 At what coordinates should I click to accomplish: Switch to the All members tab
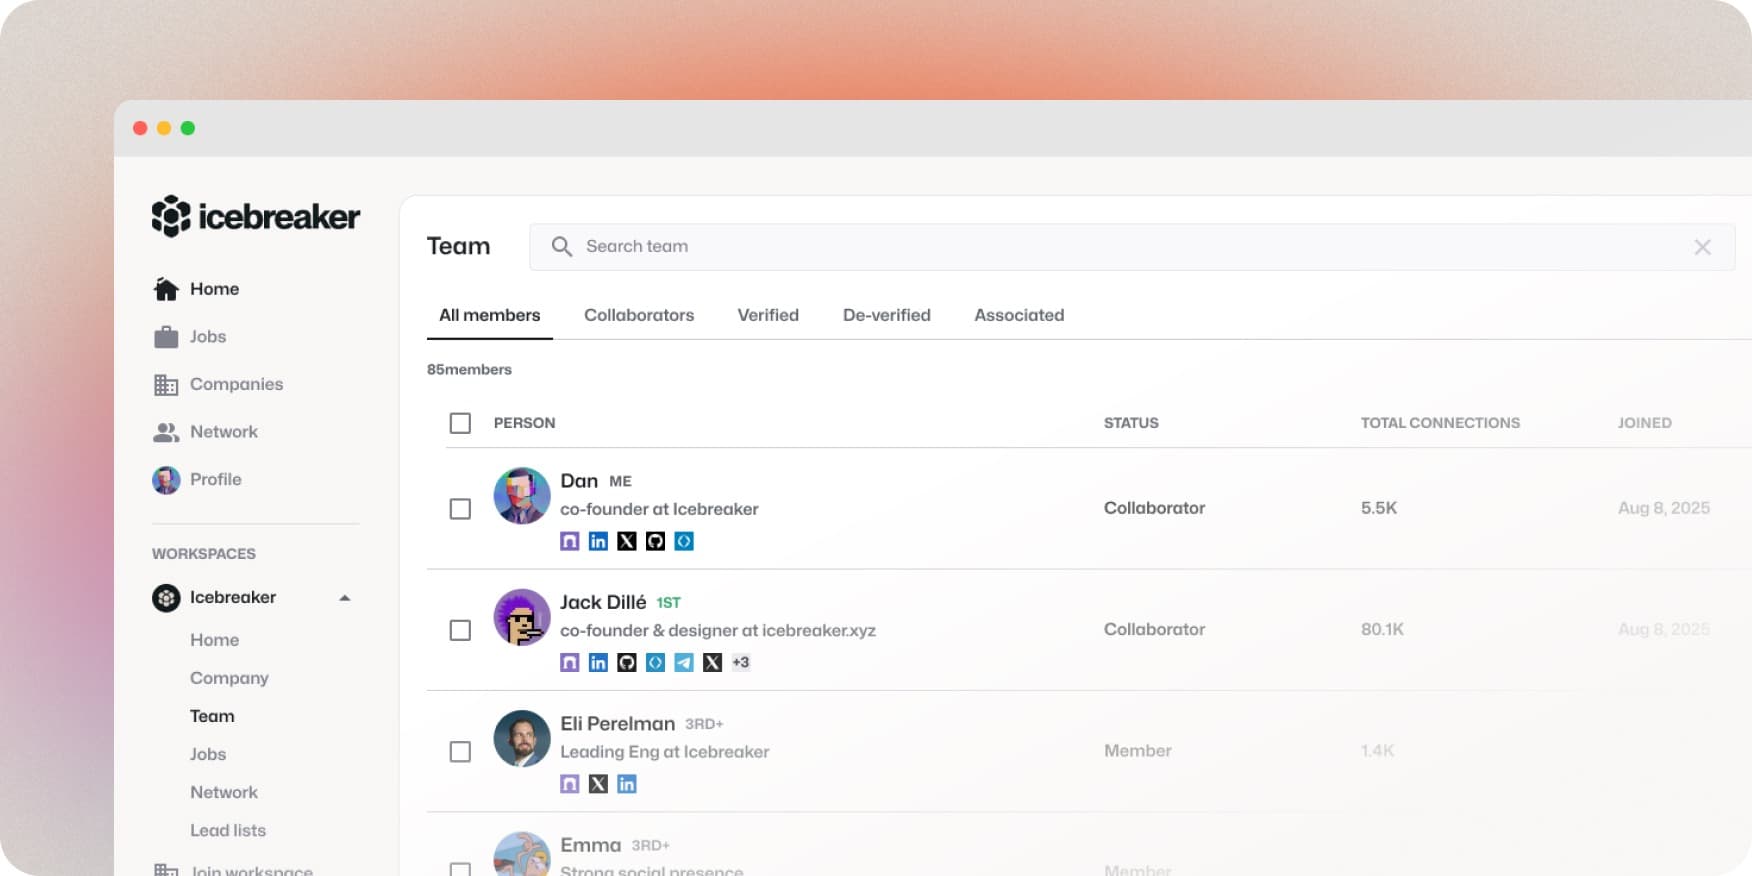pos(490,315)
